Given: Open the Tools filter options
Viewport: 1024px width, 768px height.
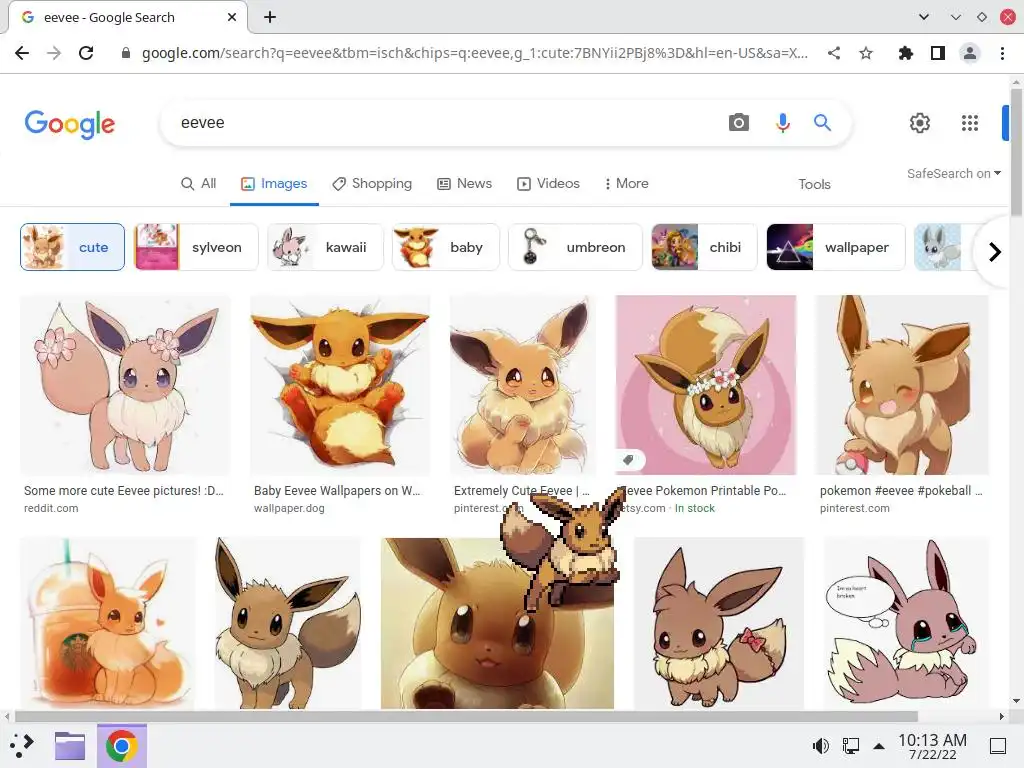Looking at the screenshot, I should click(814, 184).
